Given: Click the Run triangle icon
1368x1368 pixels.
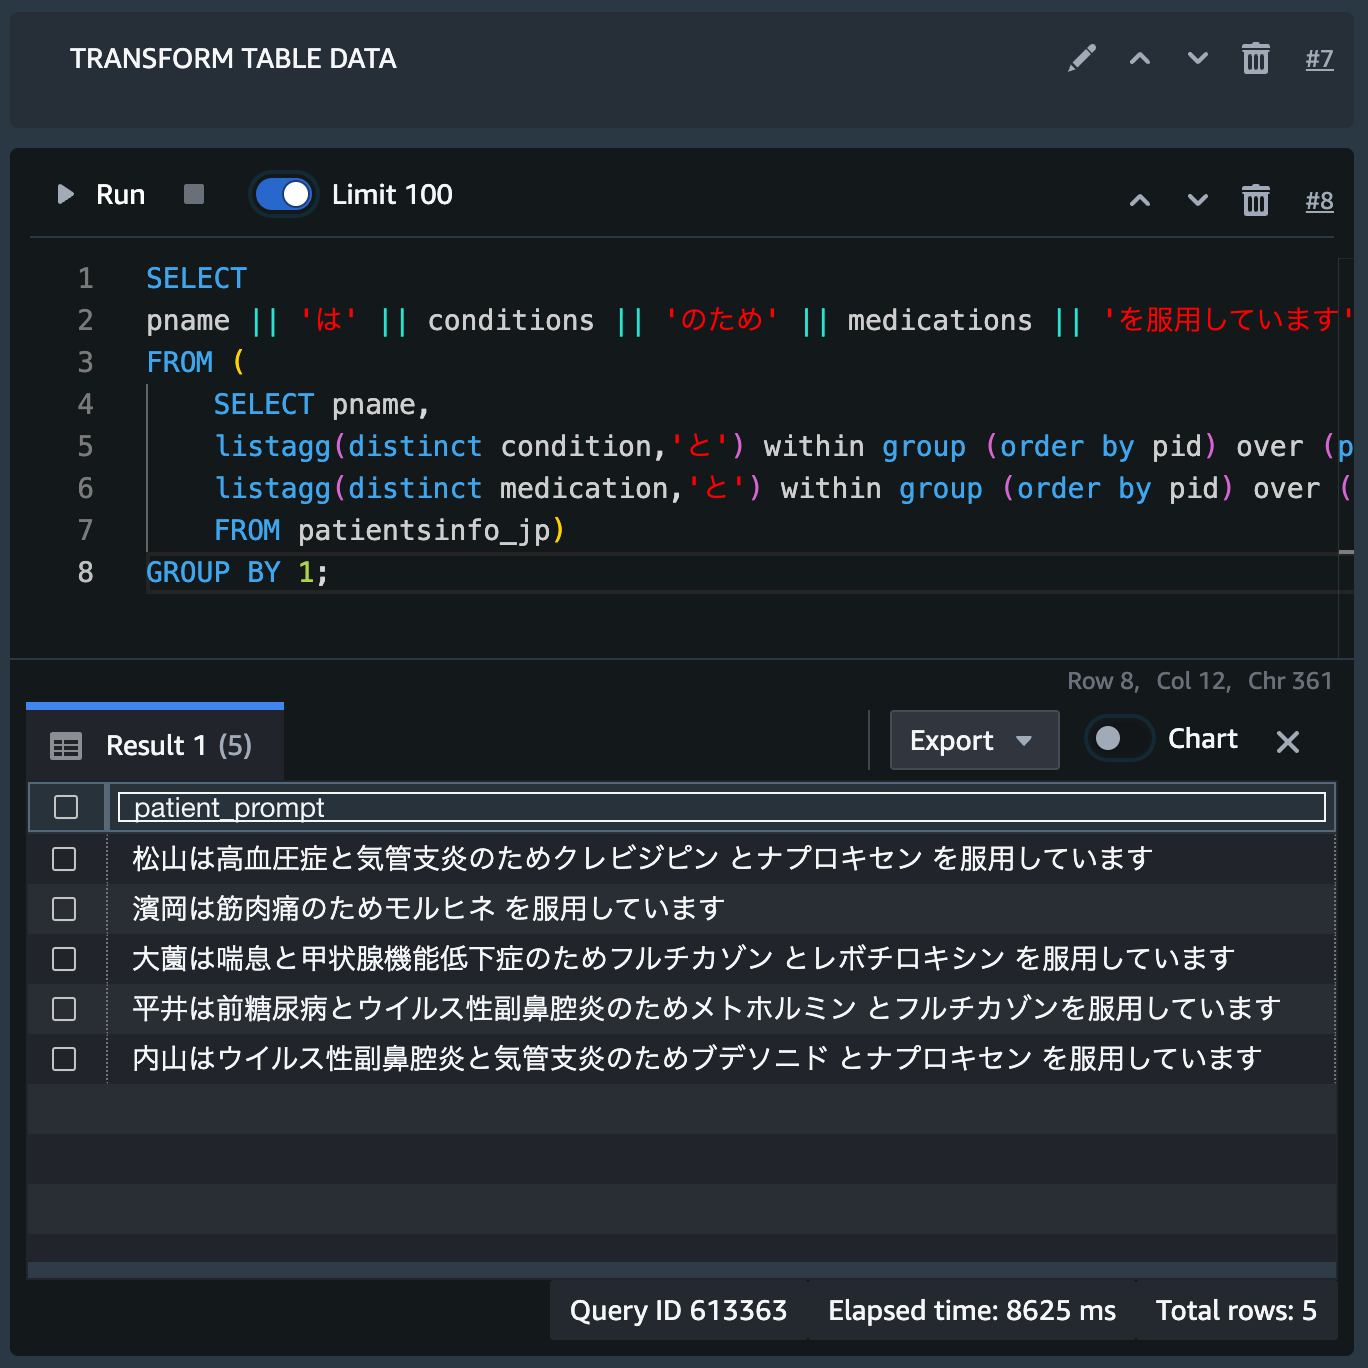Looking at the screenshot, I should [65, 194].
